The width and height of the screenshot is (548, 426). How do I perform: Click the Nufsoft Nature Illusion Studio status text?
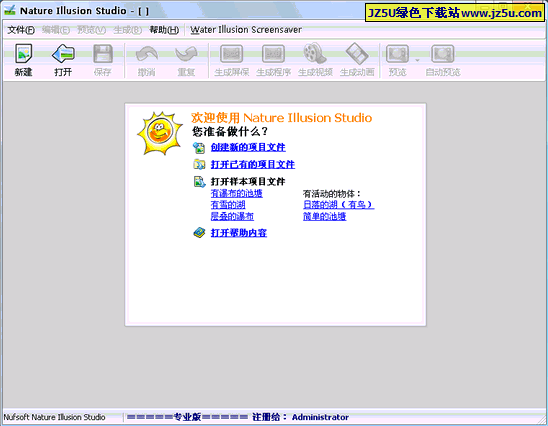55,417
